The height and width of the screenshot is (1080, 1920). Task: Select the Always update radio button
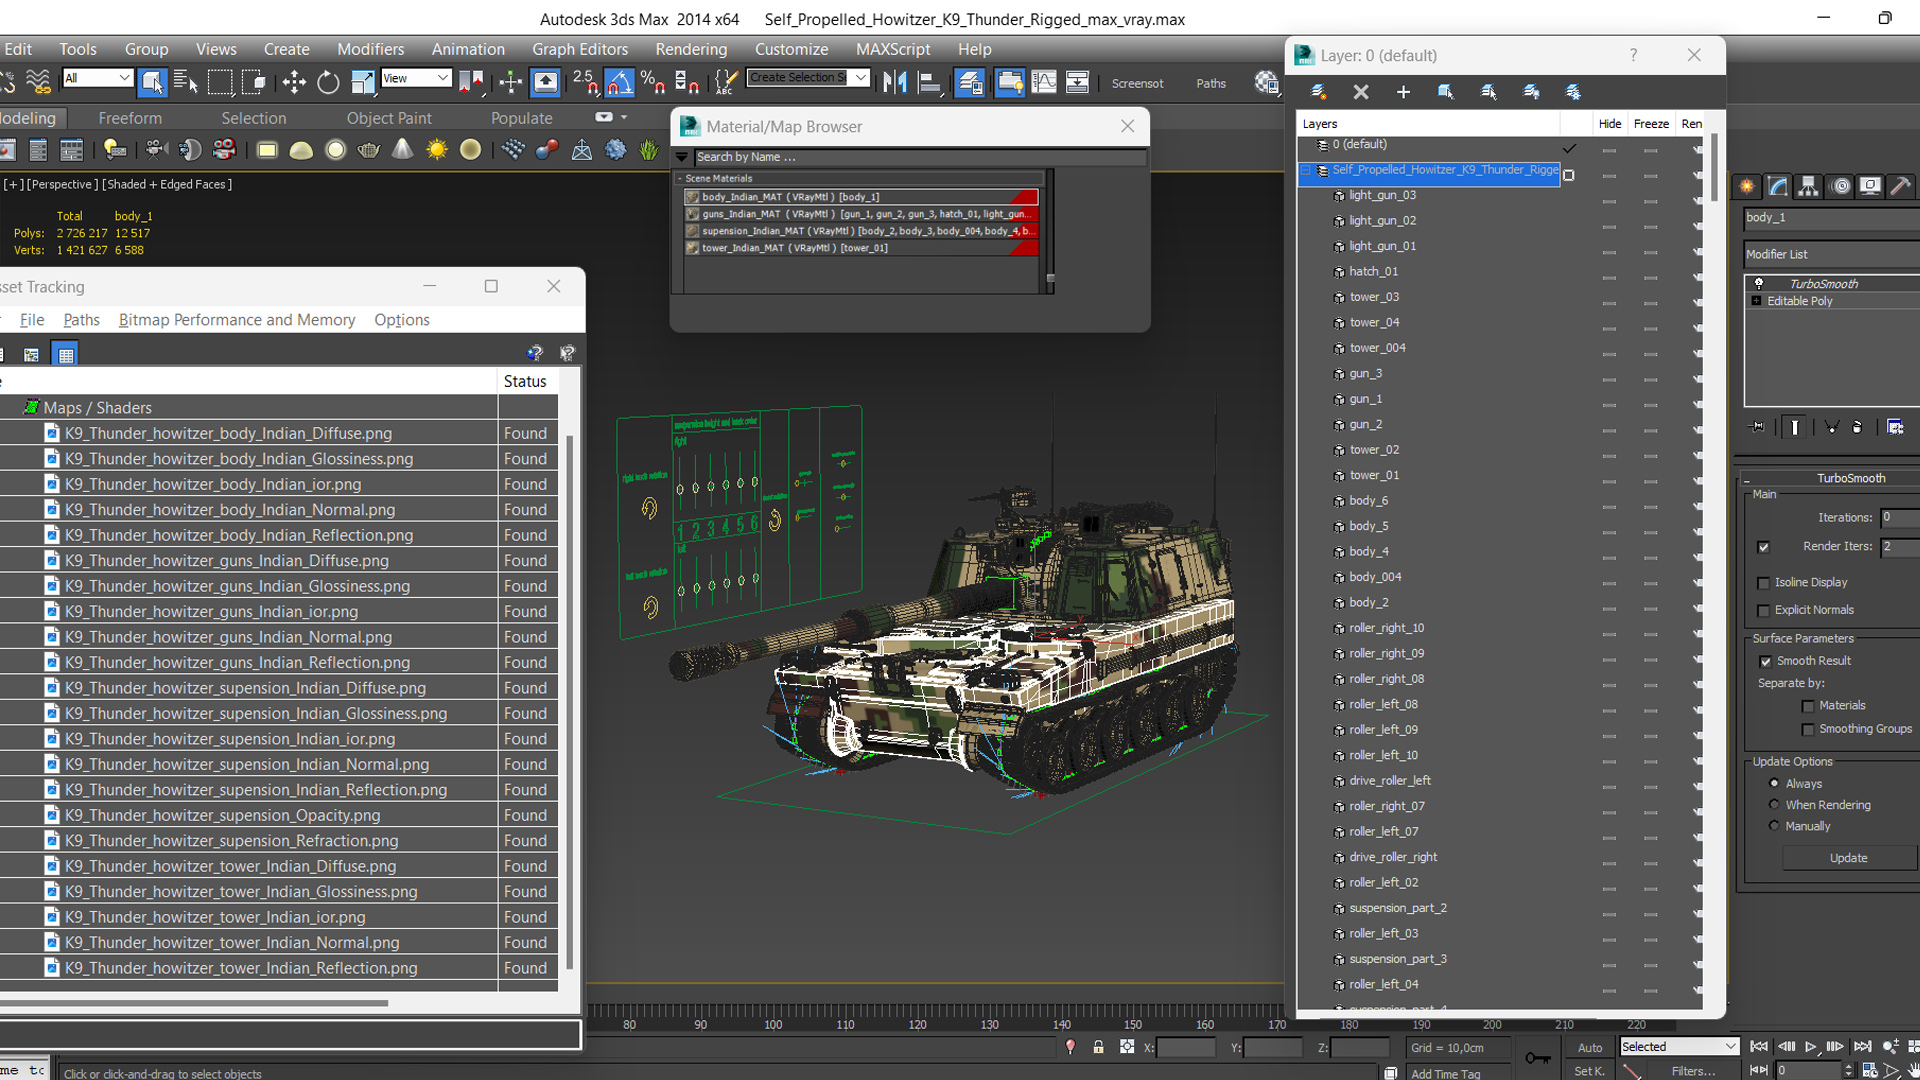click(1774, 783)
